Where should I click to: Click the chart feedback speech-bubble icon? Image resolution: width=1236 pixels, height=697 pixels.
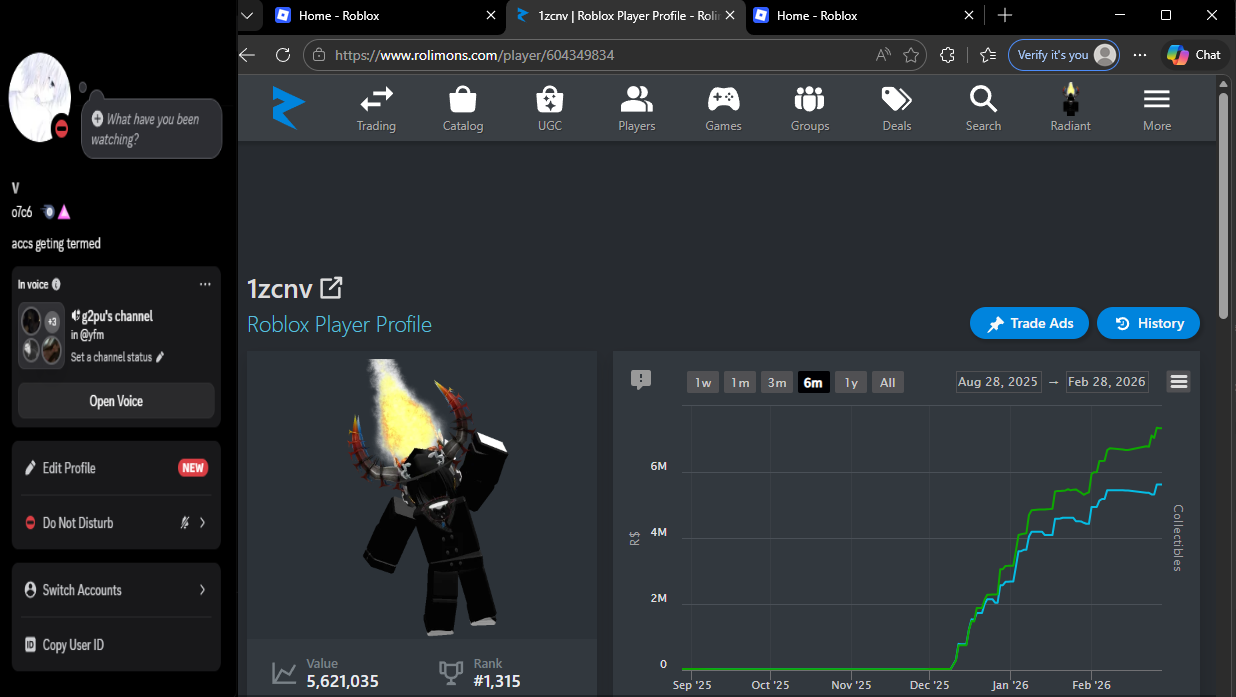tap(641, 379)
